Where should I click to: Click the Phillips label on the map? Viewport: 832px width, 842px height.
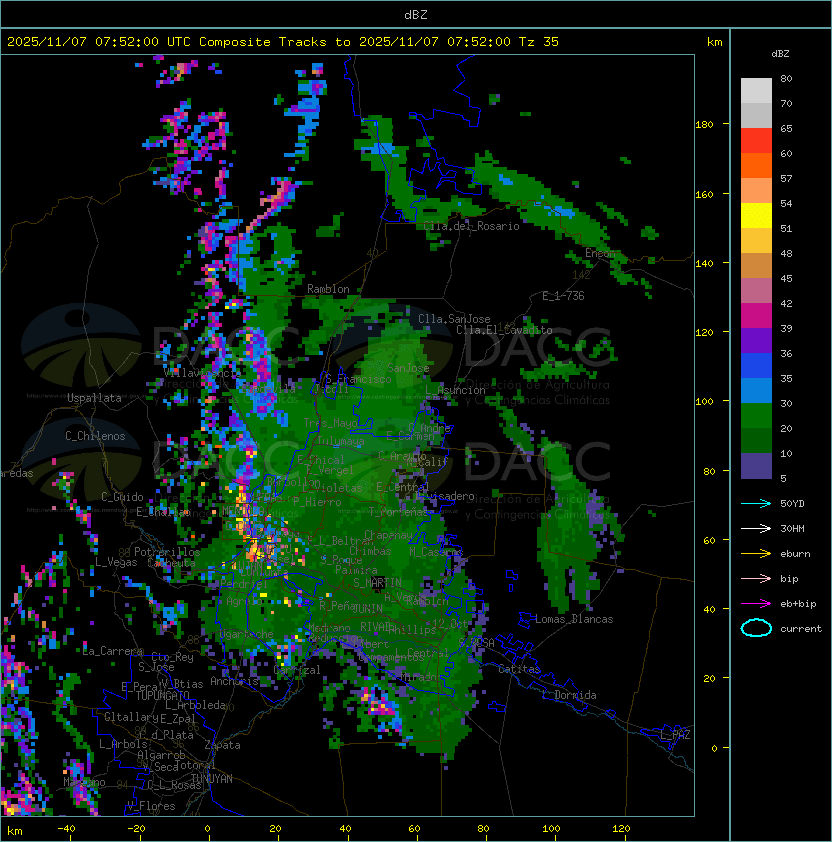click(412, 630)
